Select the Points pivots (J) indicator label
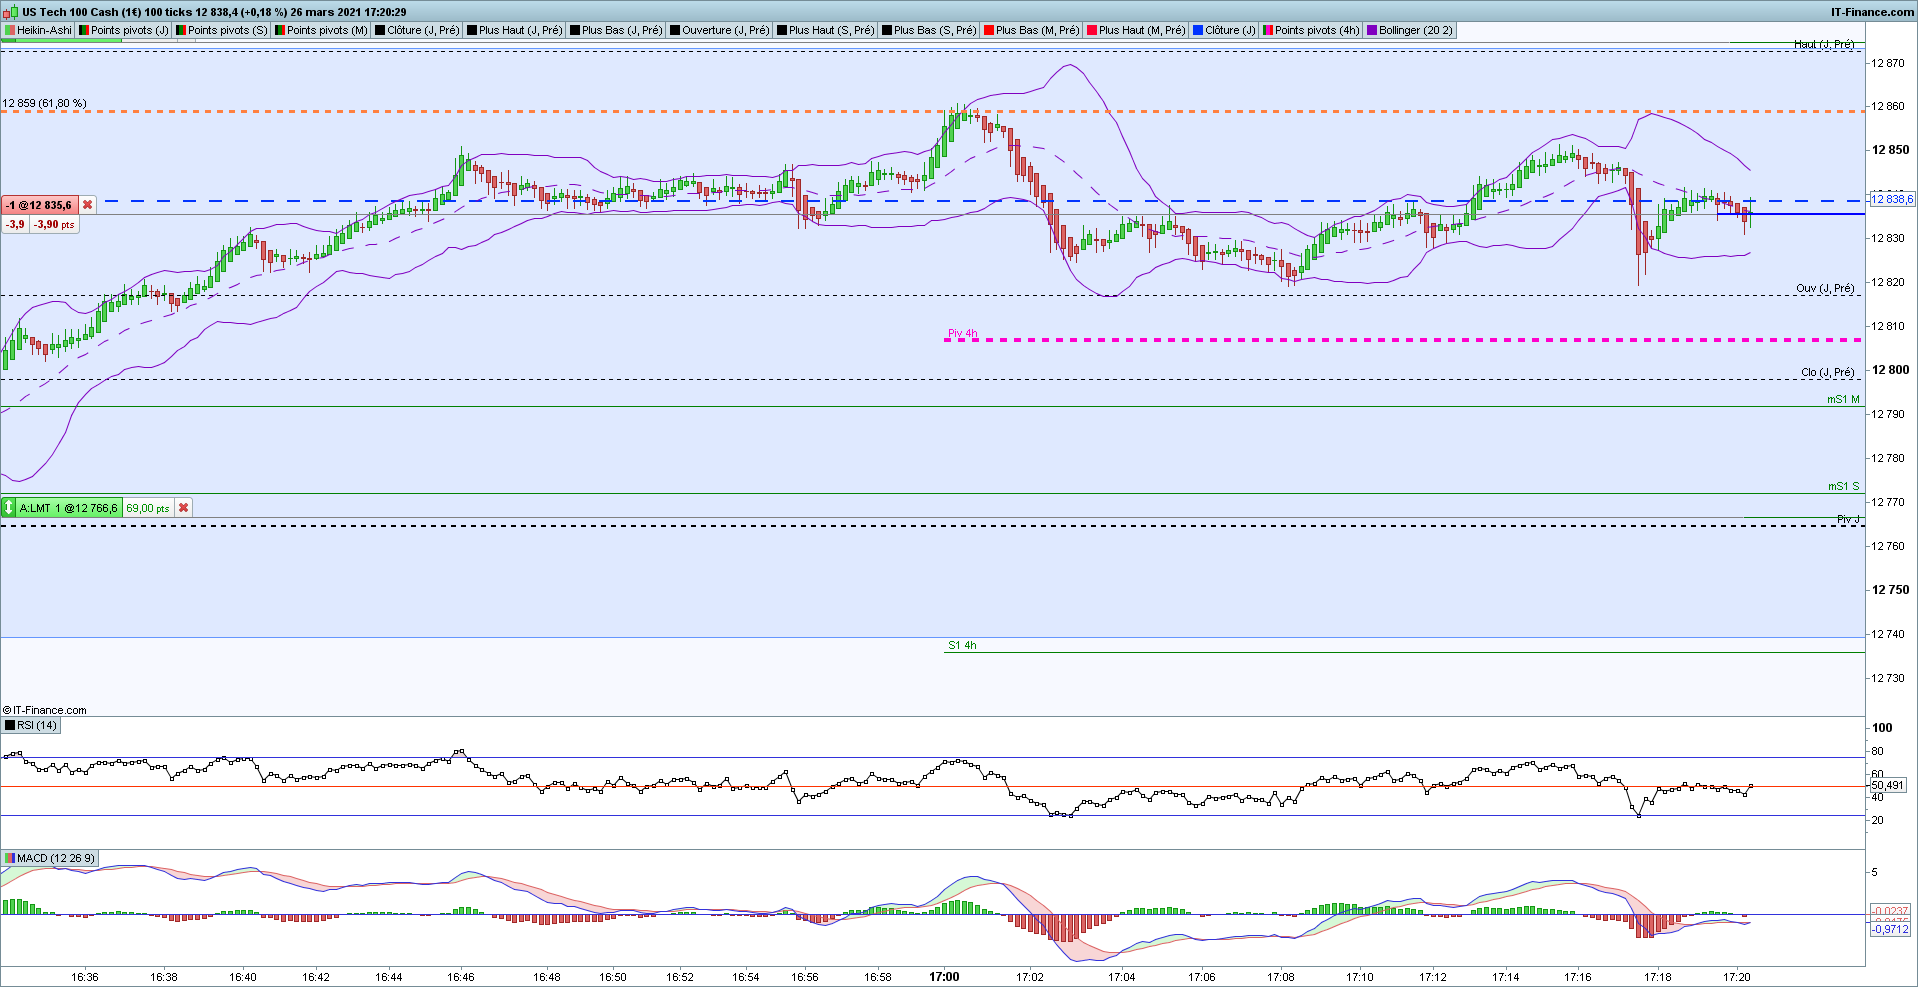 [124, 30]
